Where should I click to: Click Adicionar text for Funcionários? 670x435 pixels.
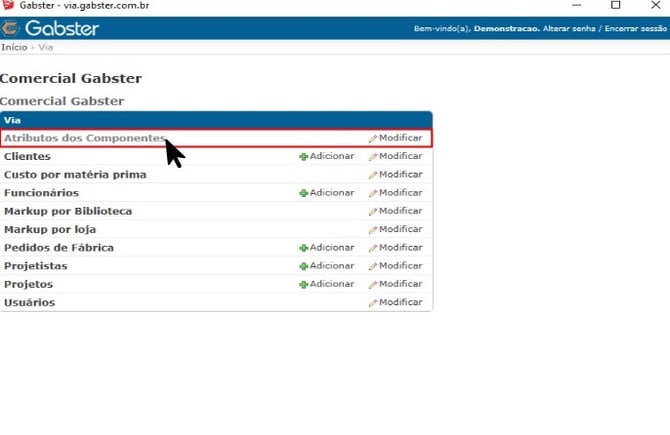(332, 193)
